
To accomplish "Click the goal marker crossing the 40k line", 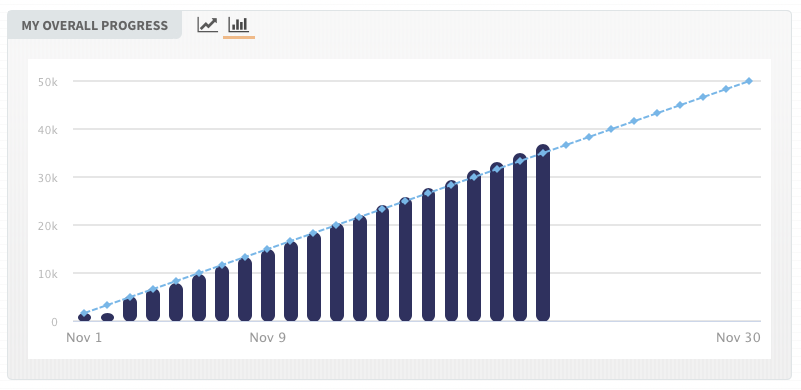I will (x=610, y=129).
